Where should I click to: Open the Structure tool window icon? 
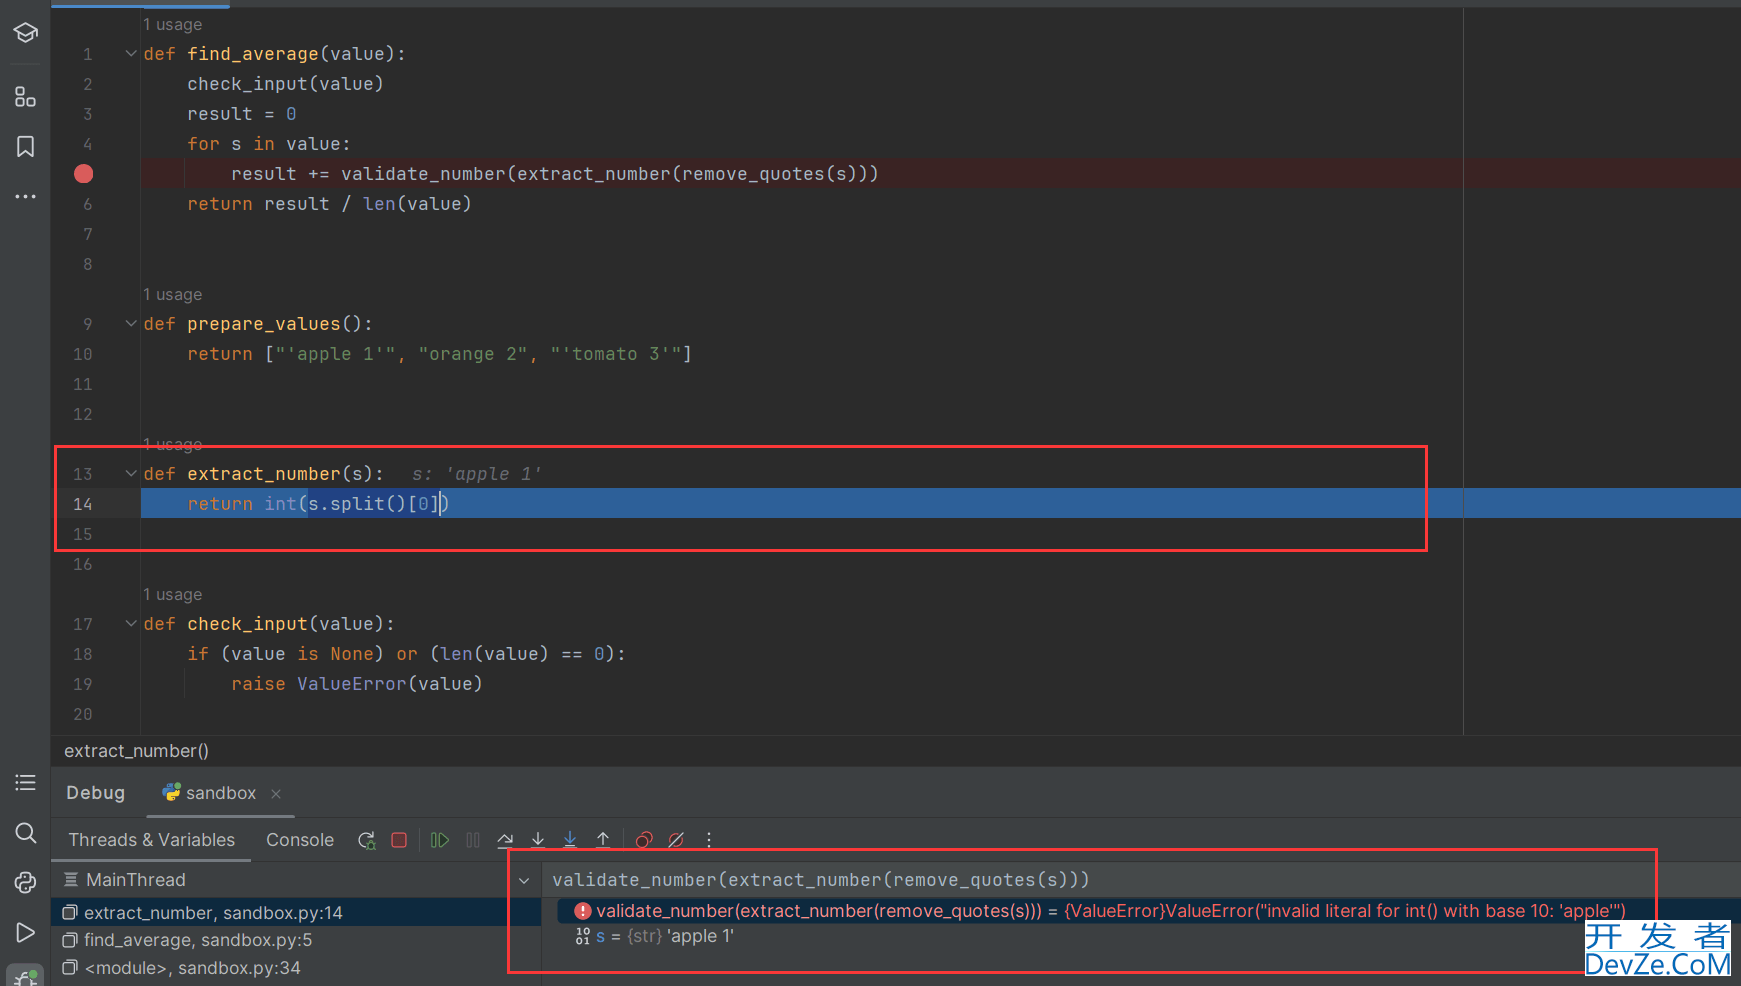tap(25, 96)
